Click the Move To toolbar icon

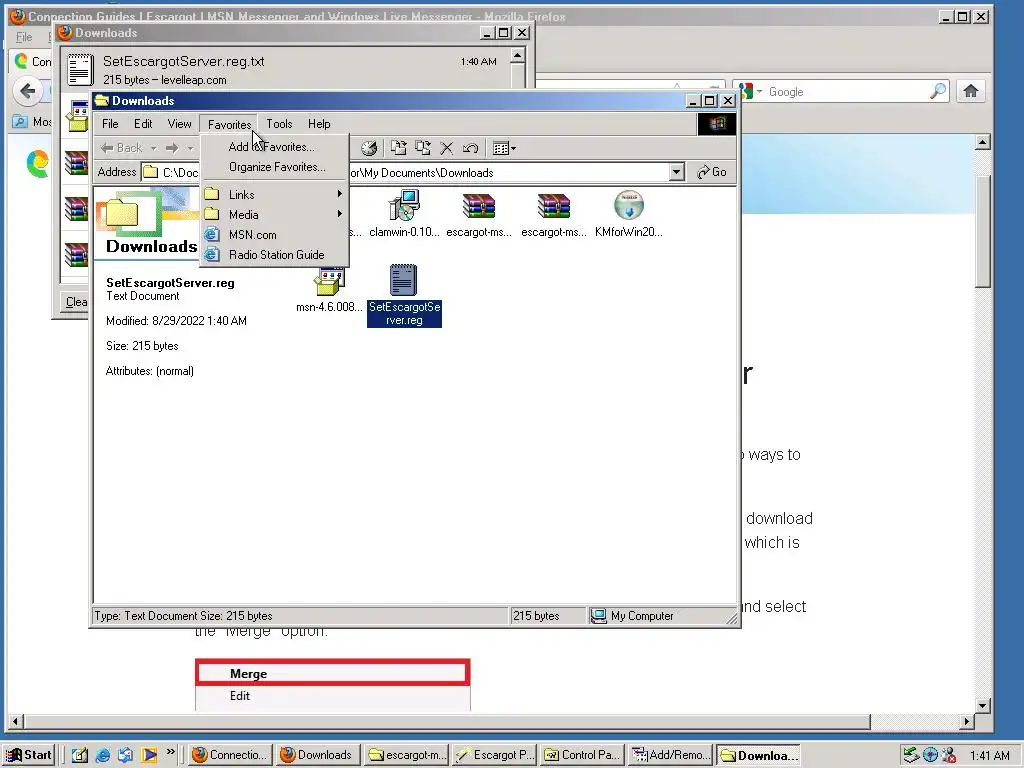tap(398, 148)
